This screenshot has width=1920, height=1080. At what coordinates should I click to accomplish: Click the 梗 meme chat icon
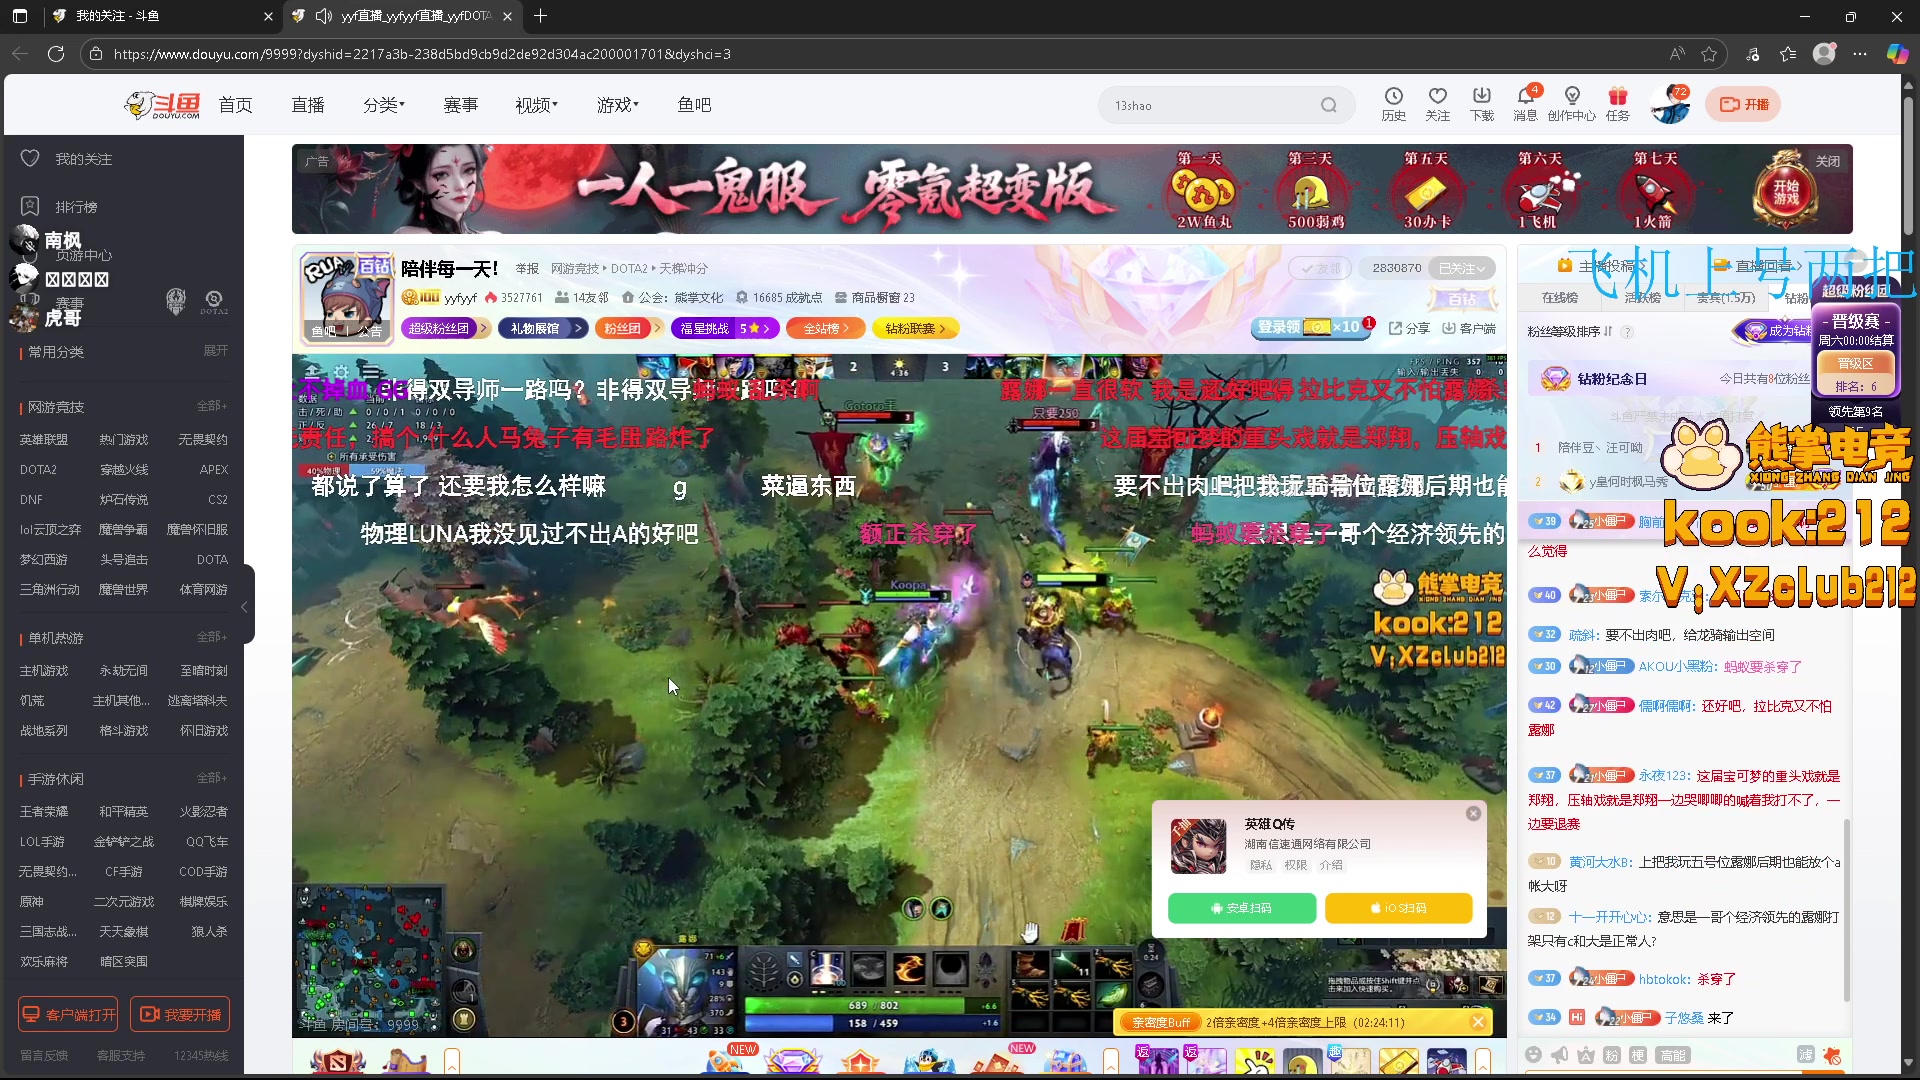[1637, 1055]
